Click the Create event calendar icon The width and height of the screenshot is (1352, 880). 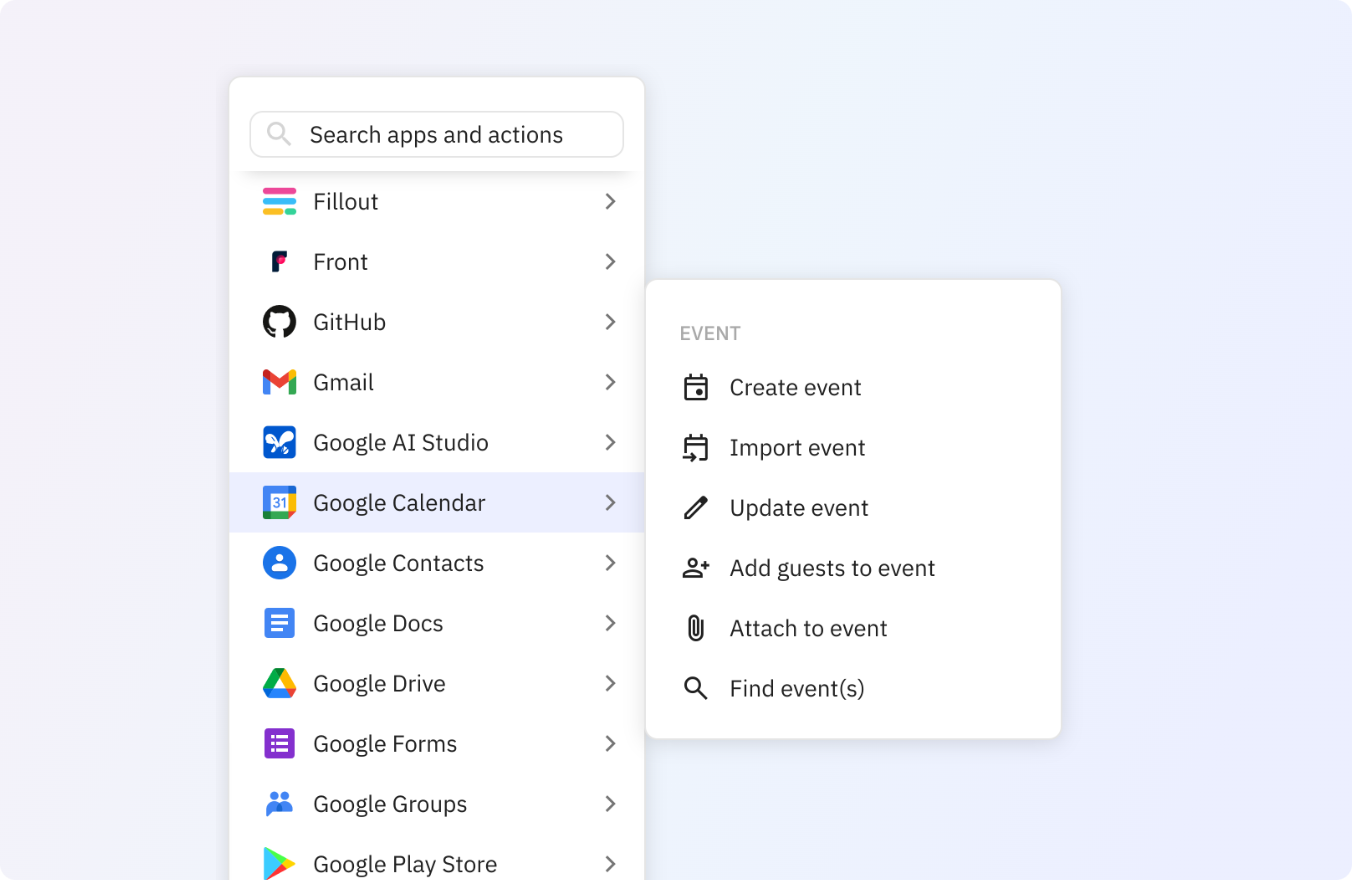pyautogui.click(x=695, y=387)
